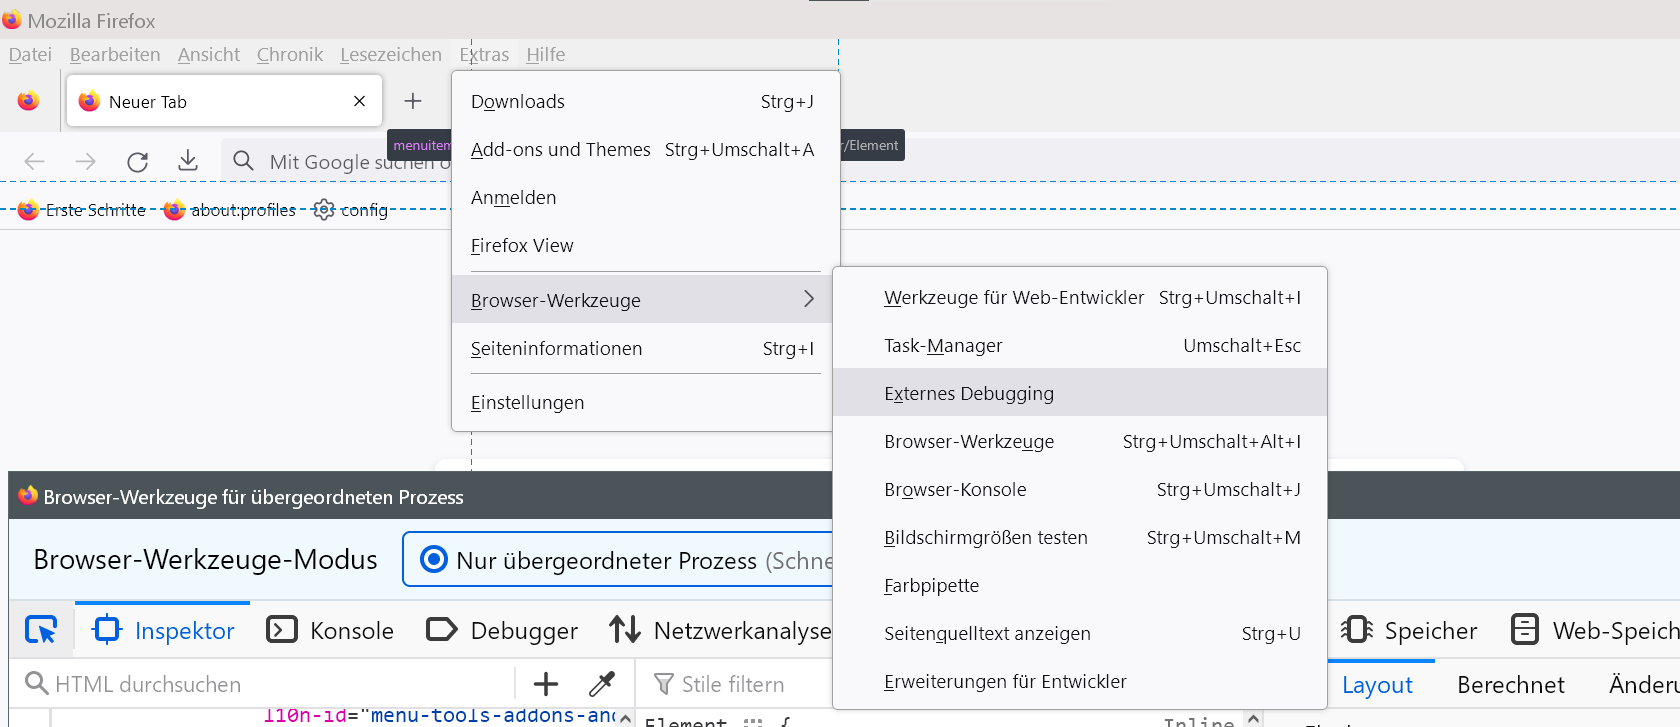Open a new tab with plus icon

pyautogui.click(x=413, y=101)
